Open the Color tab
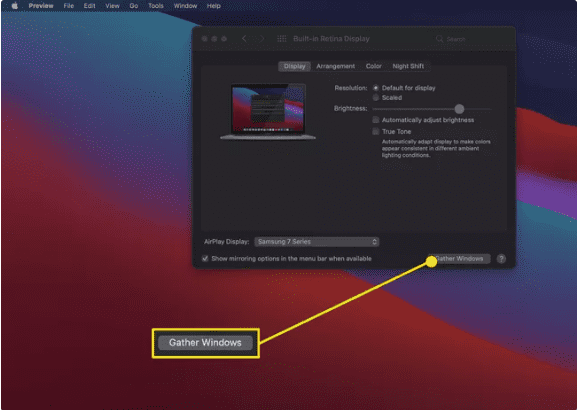 [x=374, y=66]
